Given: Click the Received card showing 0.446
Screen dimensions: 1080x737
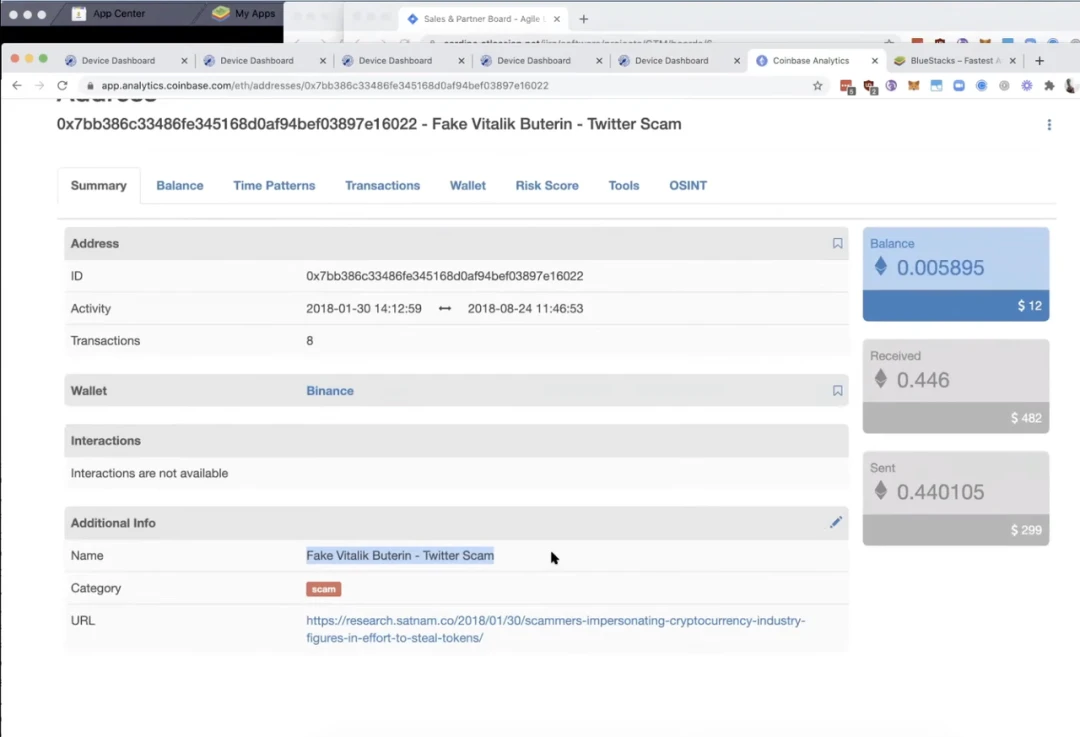Looking at the screenshot, I should click(956, 386).
